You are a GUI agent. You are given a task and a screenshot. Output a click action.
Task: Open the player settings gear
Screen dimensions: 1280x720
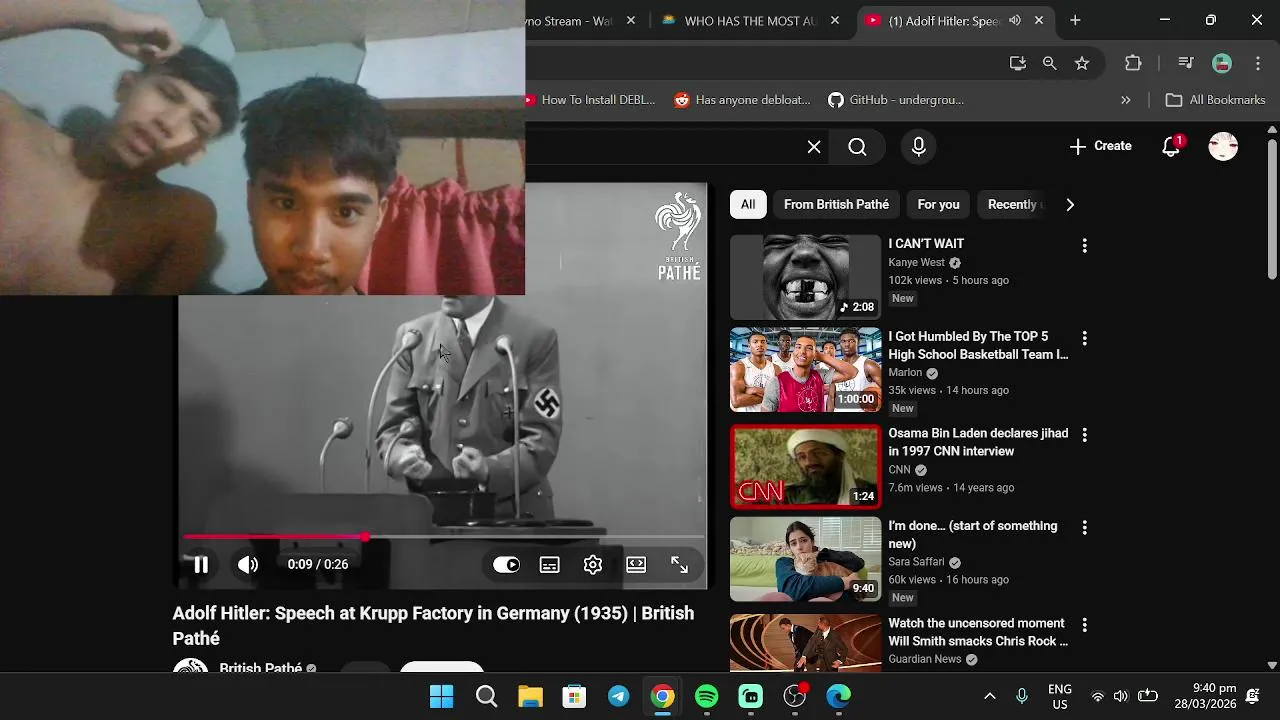[x=593, y=565]
